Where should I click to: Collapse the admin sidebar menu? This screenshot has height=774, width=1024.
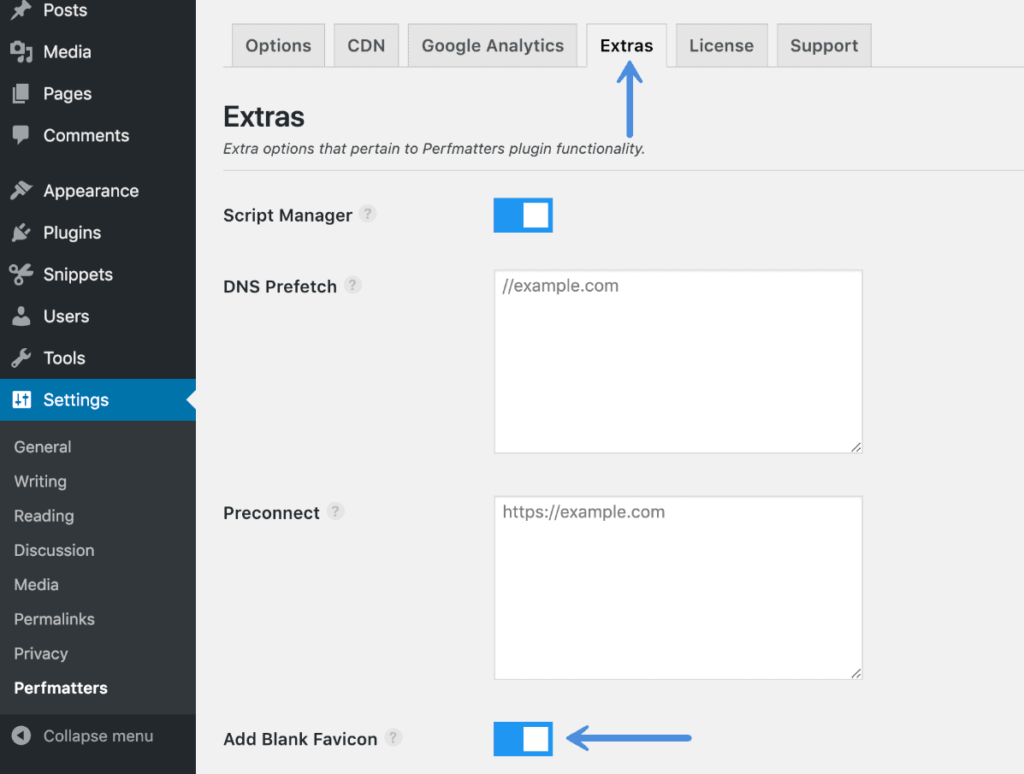click(83, 736)
